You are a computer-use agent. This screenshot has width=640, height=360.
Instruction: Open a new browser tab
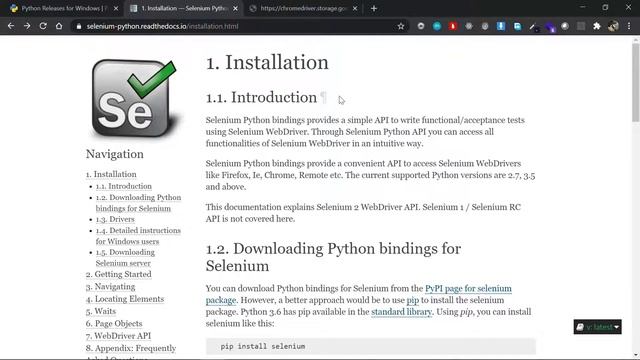click(x=374, y=8)
